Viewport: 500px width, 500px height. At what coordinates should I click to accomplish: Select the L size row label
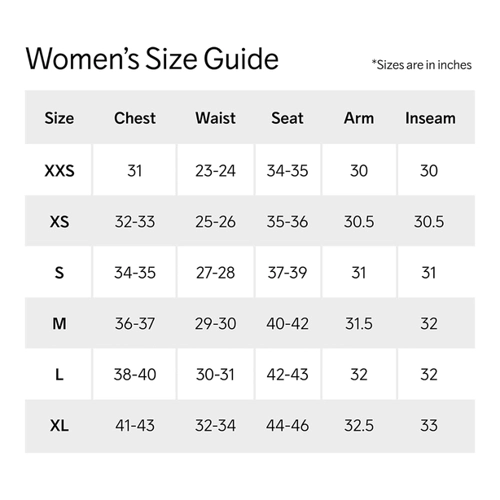[x=59, y=375]
